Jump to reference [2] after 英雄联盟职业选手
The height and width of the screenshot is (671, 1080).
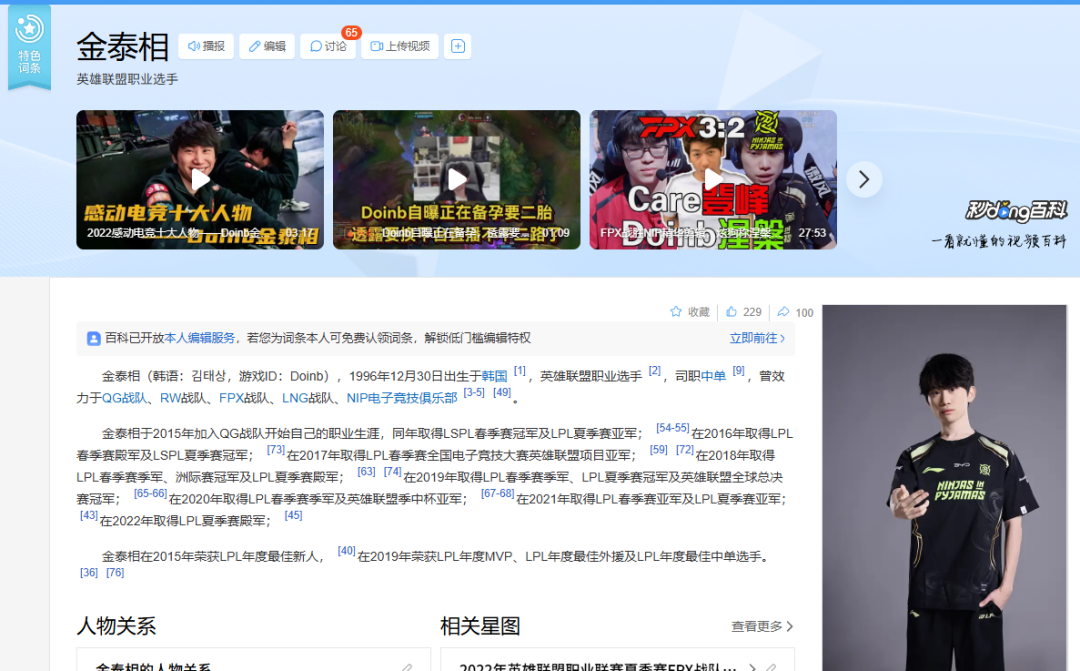point(655,371)
